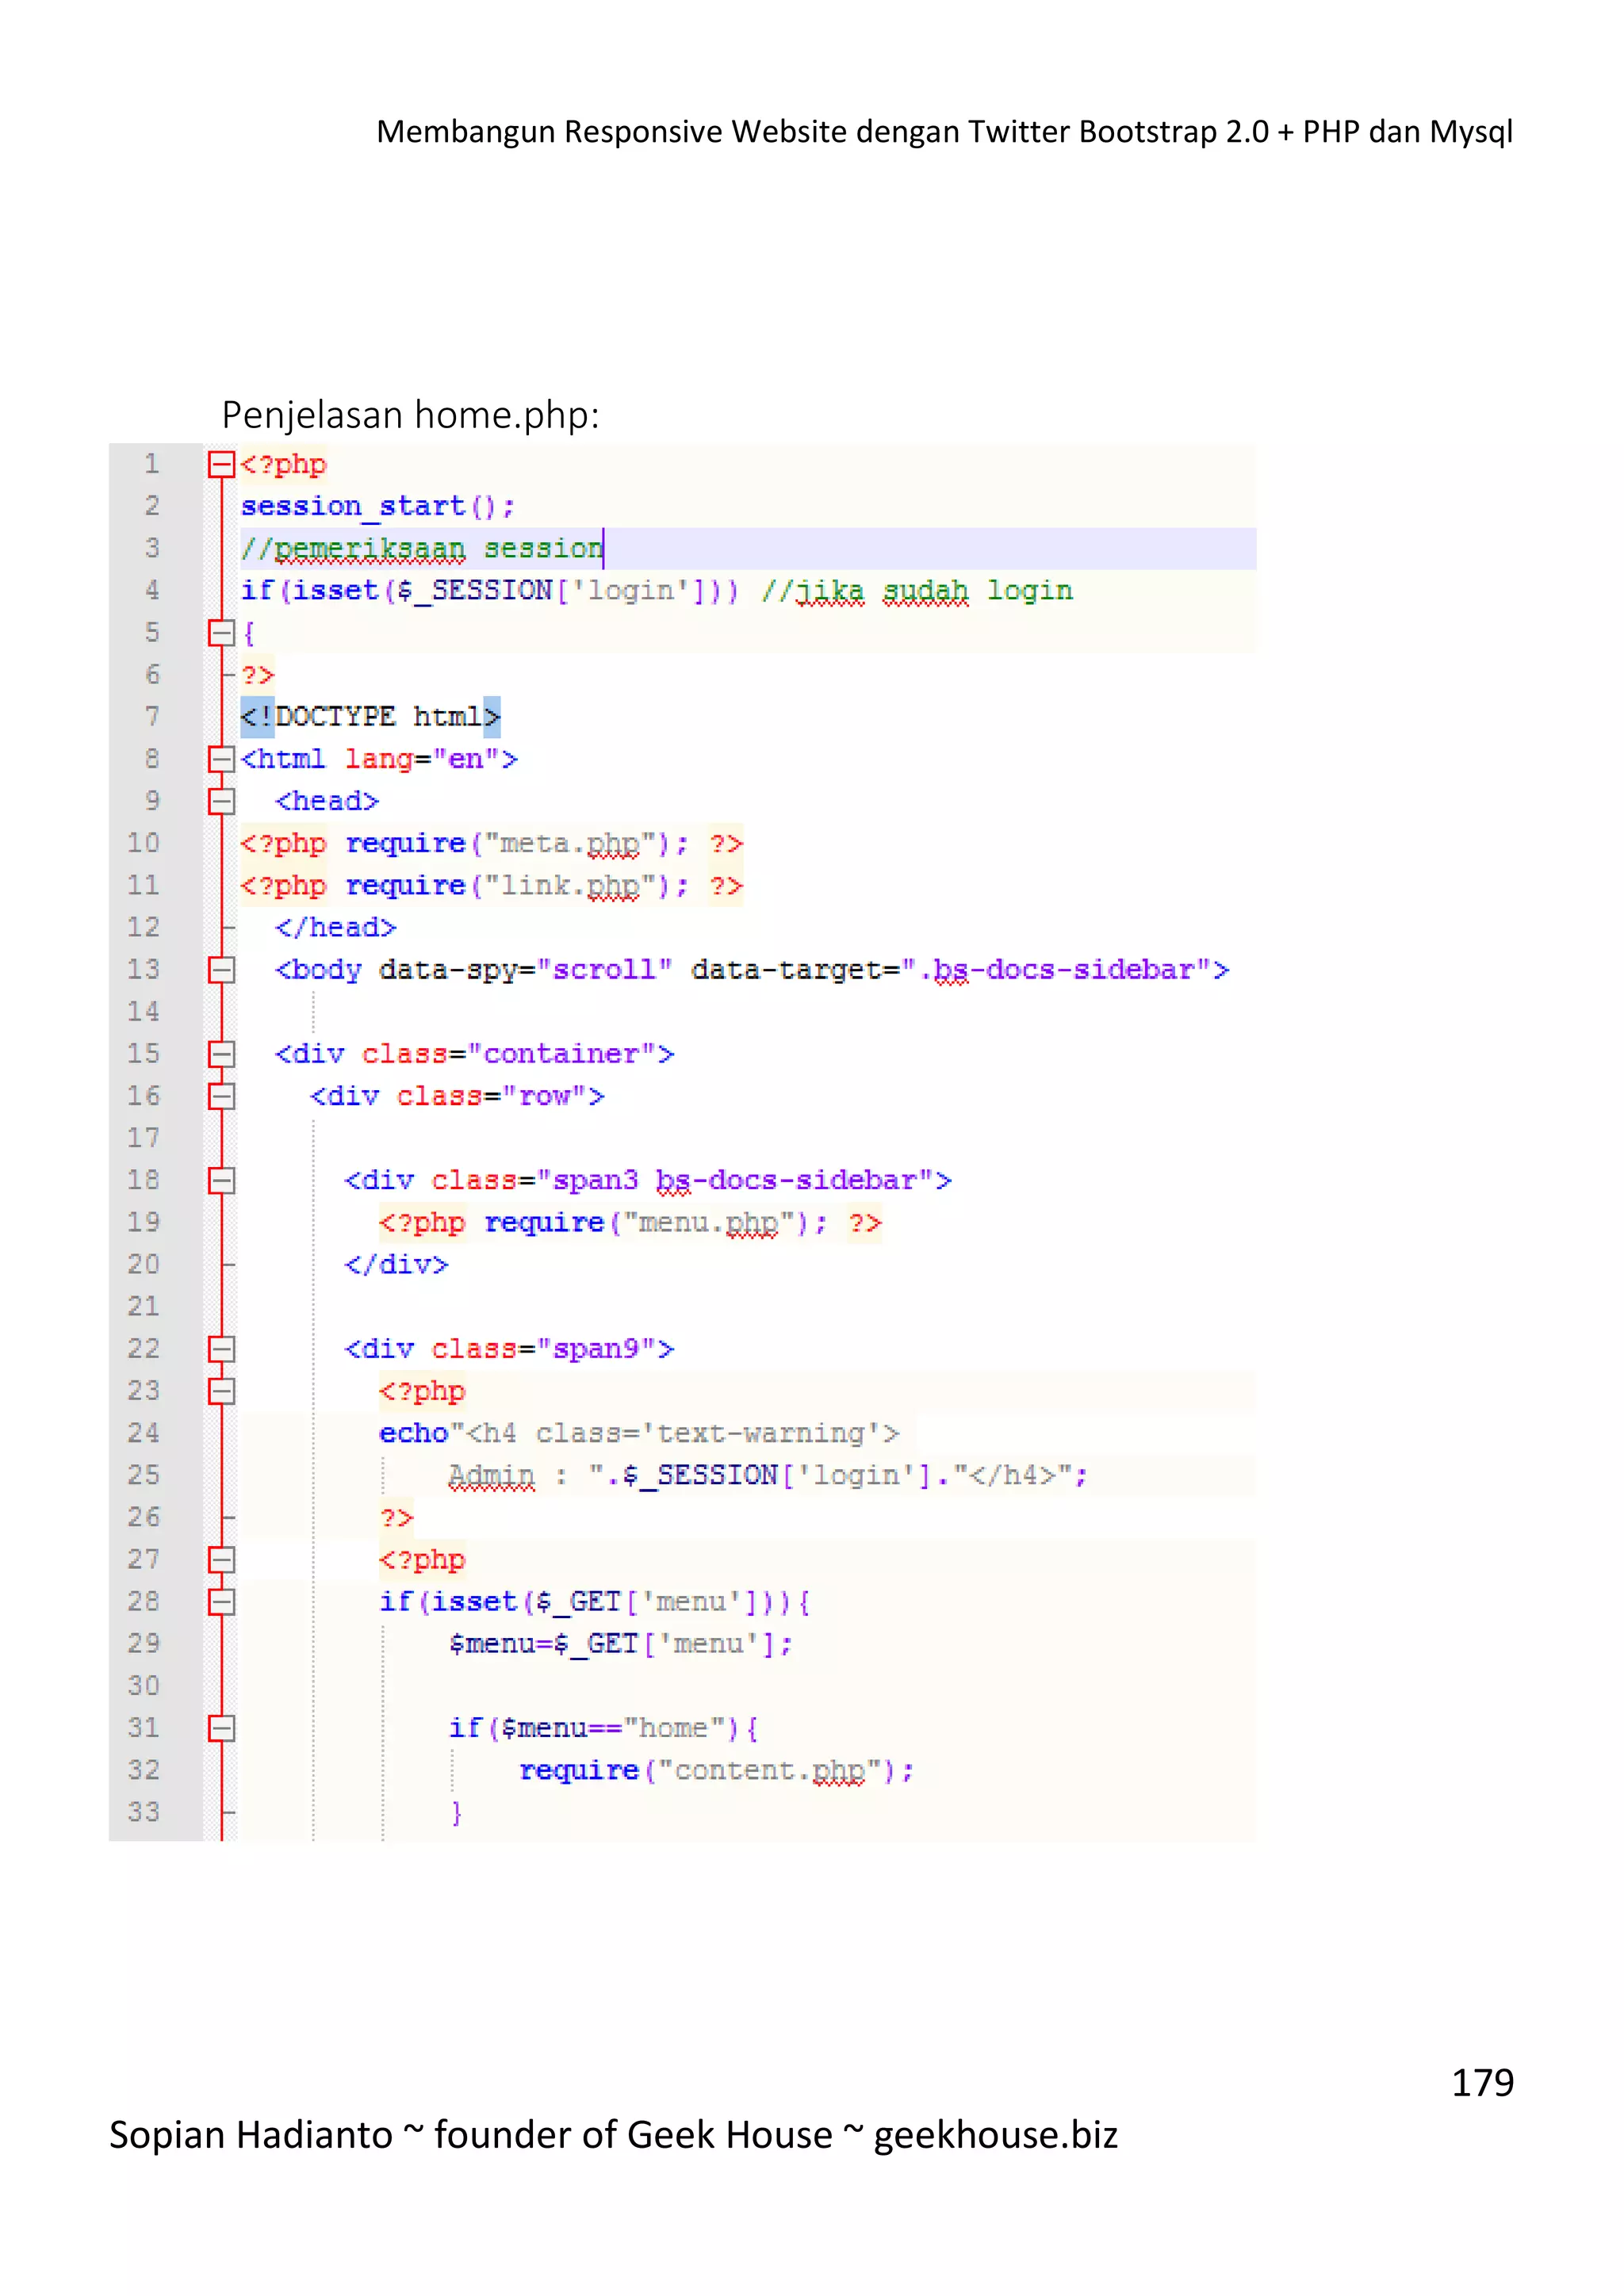Click the $menu=$_GET['menu']; line
The width and height of the screenshot is (1624, 2296).
pos(621,1644)
